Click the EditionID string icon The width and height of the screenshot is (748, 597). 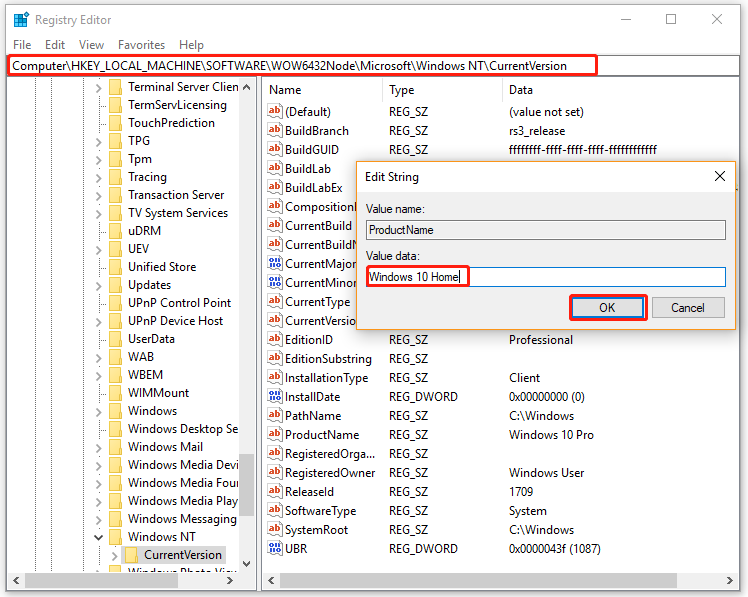(274, 339)
